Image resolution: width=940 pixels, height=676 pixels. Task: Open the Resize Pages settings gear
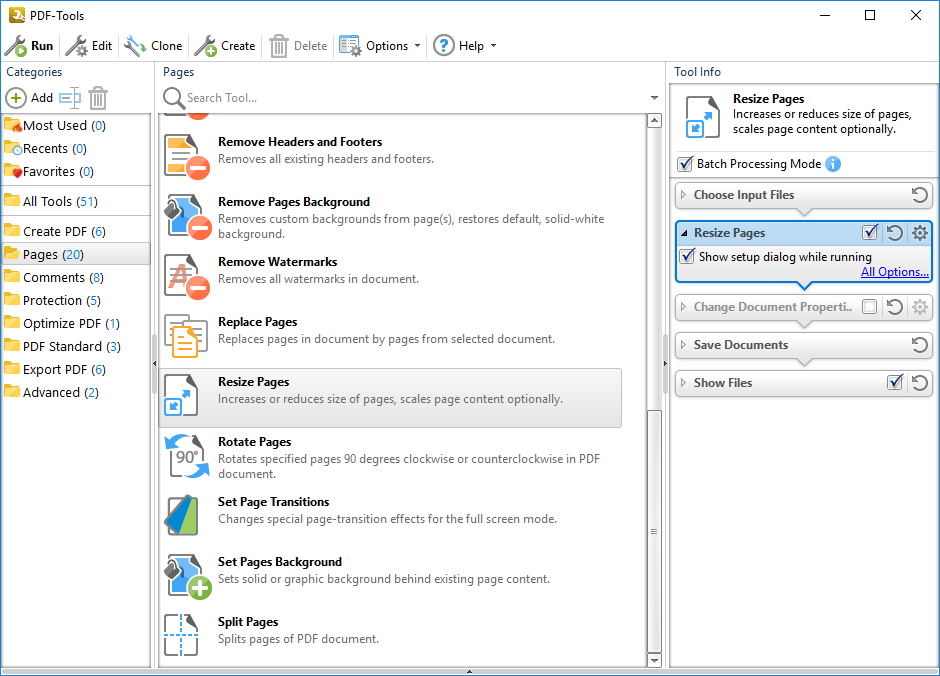tap(920, 233)
